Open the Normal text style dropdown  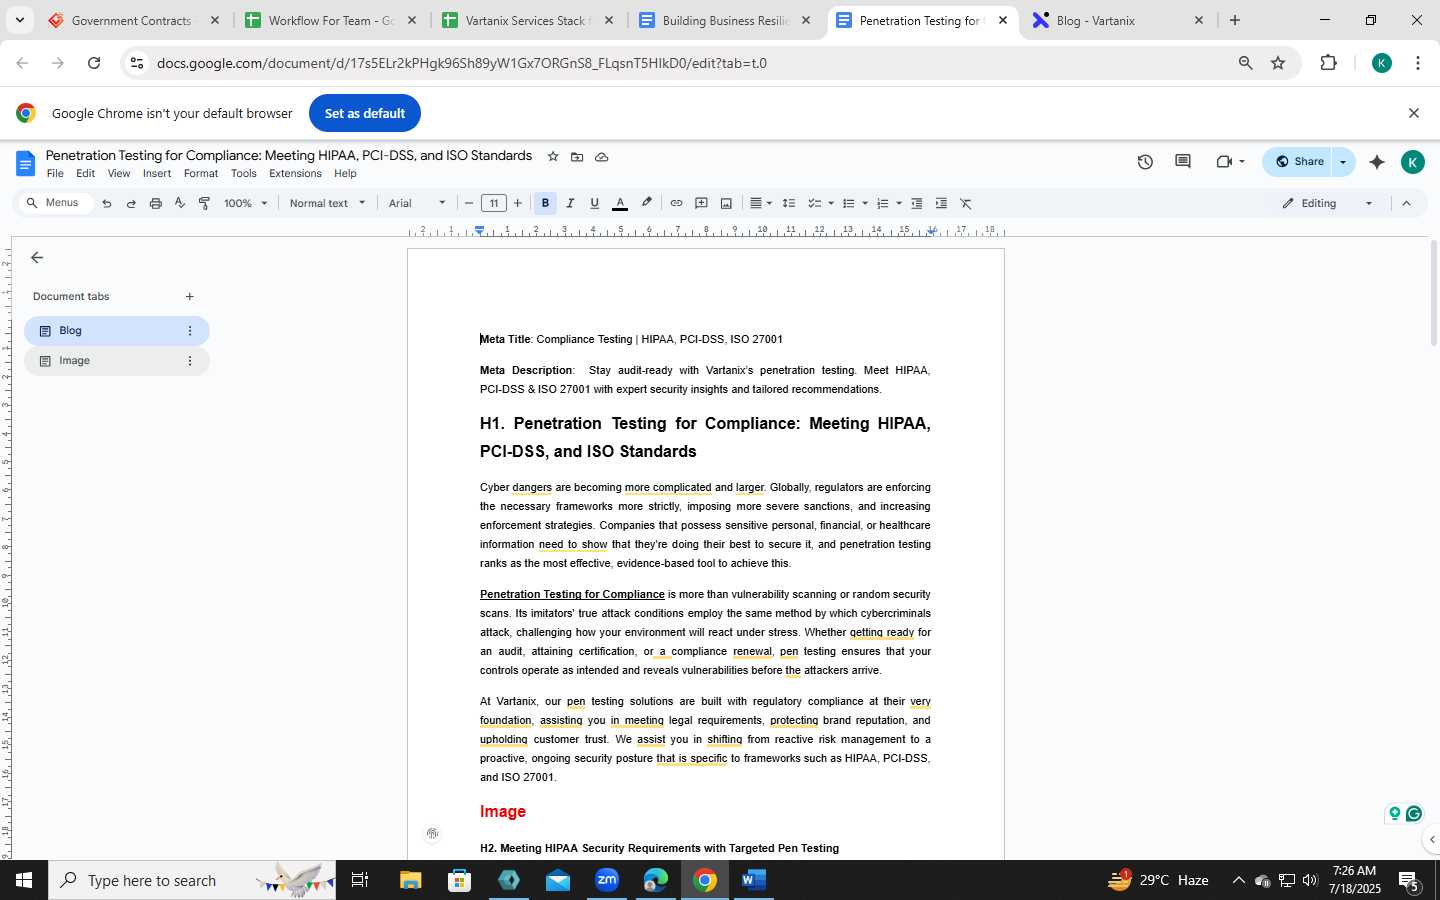pyautogui.click(x=327, y=203)
